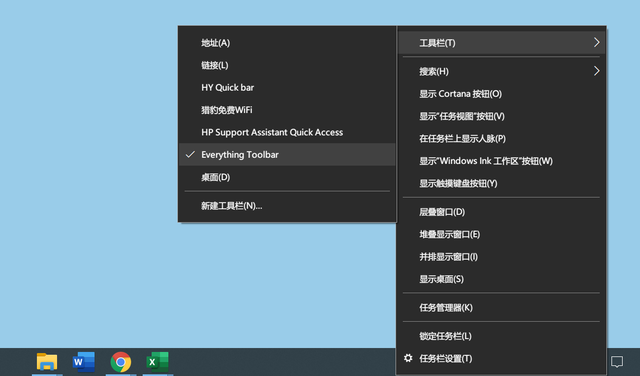Expand the 搜索(H) submenu arrow
This screenshot has height=376, width=640.
pyautogui.click(x=596, y=71)
